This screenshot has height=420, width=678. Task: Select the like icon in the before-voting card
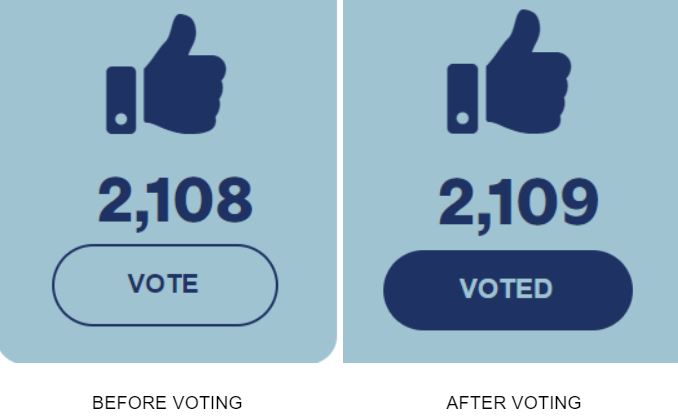point(166,74)
